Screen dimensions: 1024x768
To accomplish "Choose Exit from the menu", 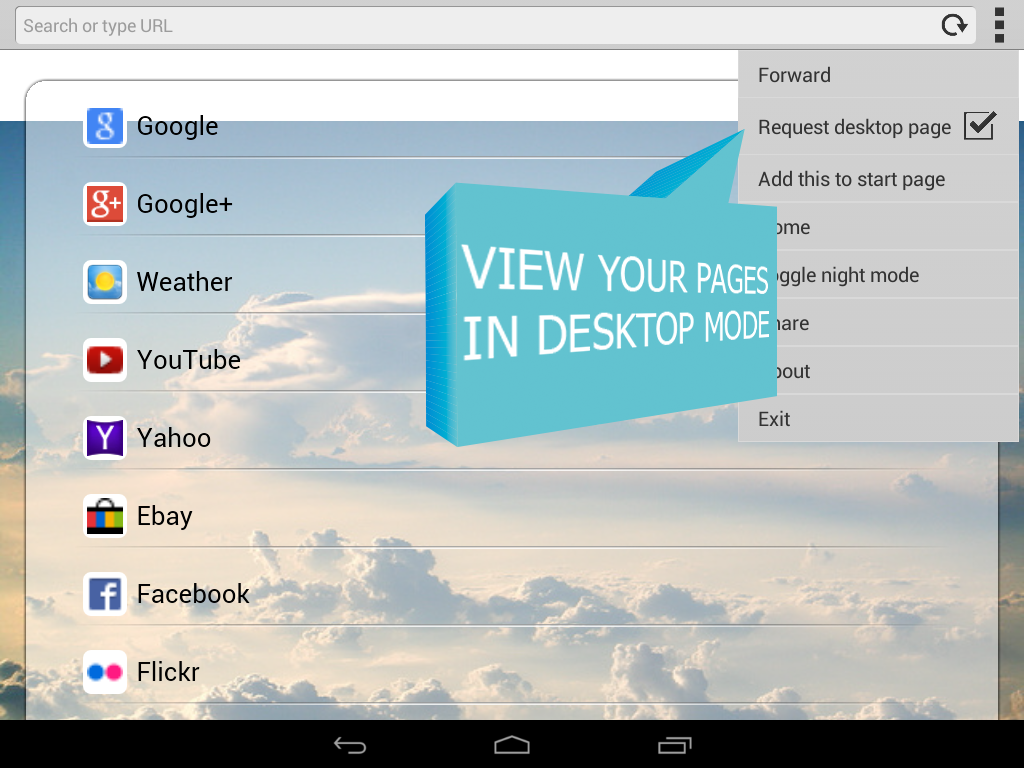I will click(878, 419).
